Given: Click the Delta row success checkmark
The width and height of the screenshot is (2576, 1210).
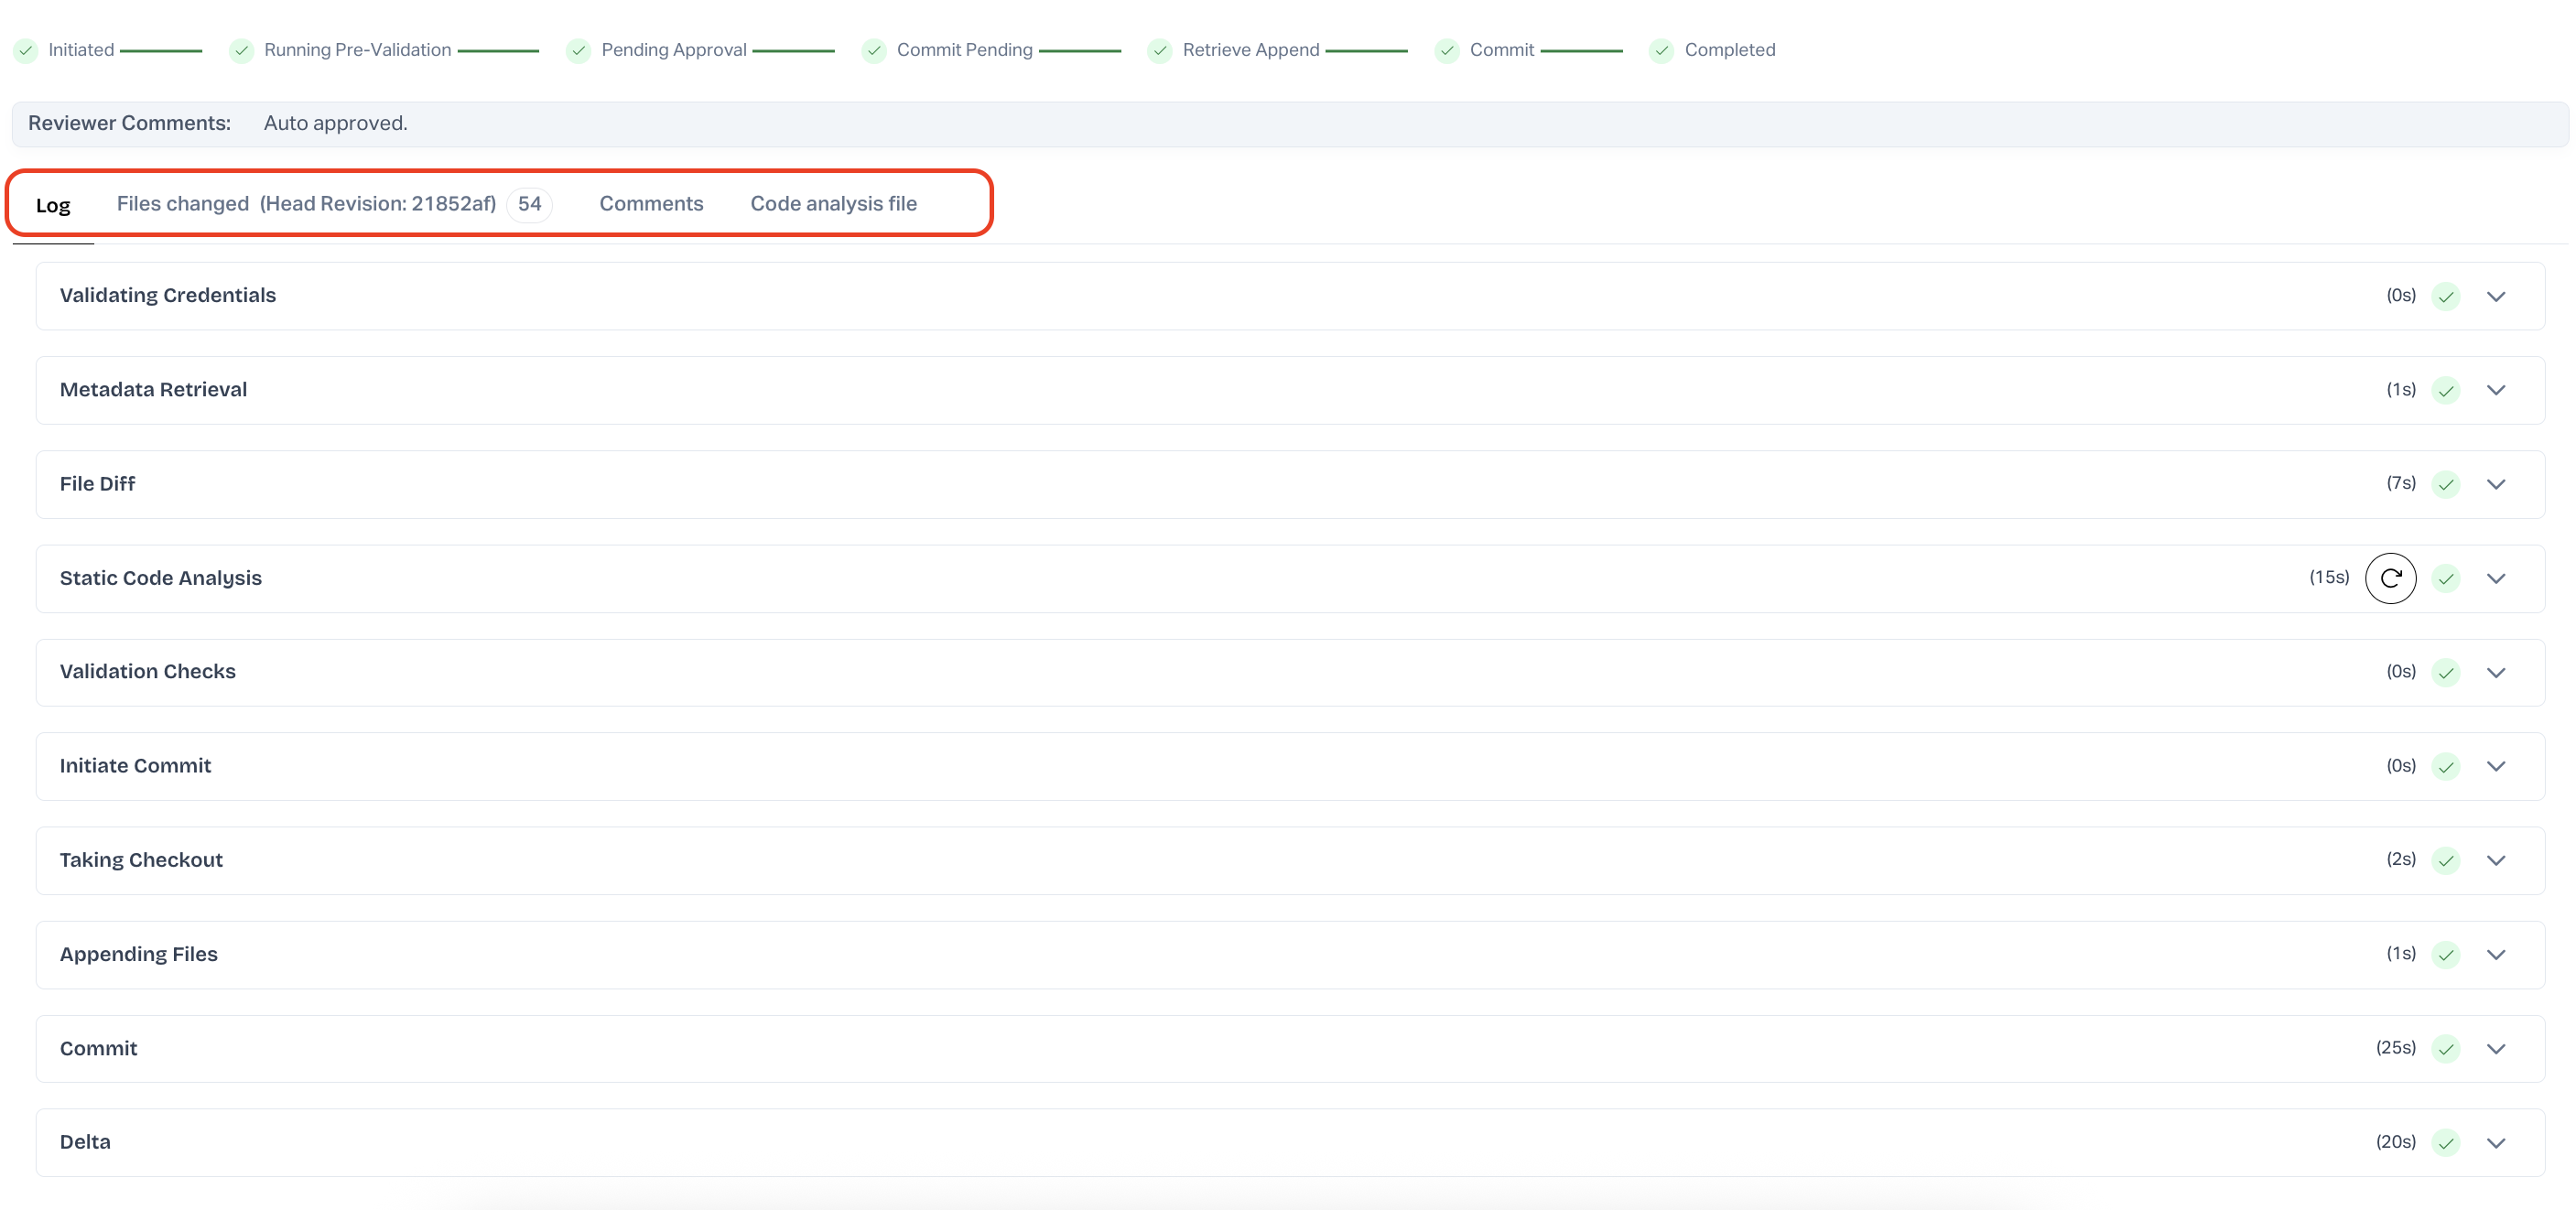Looking at the screenshot, I should click(2445, 1143).
